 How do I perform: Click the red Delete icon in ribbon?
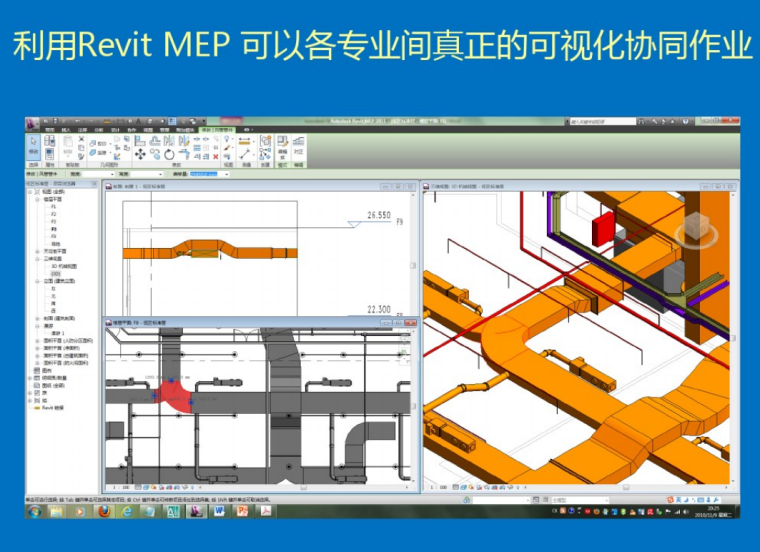pyautogui.click(x=215, y=156)
